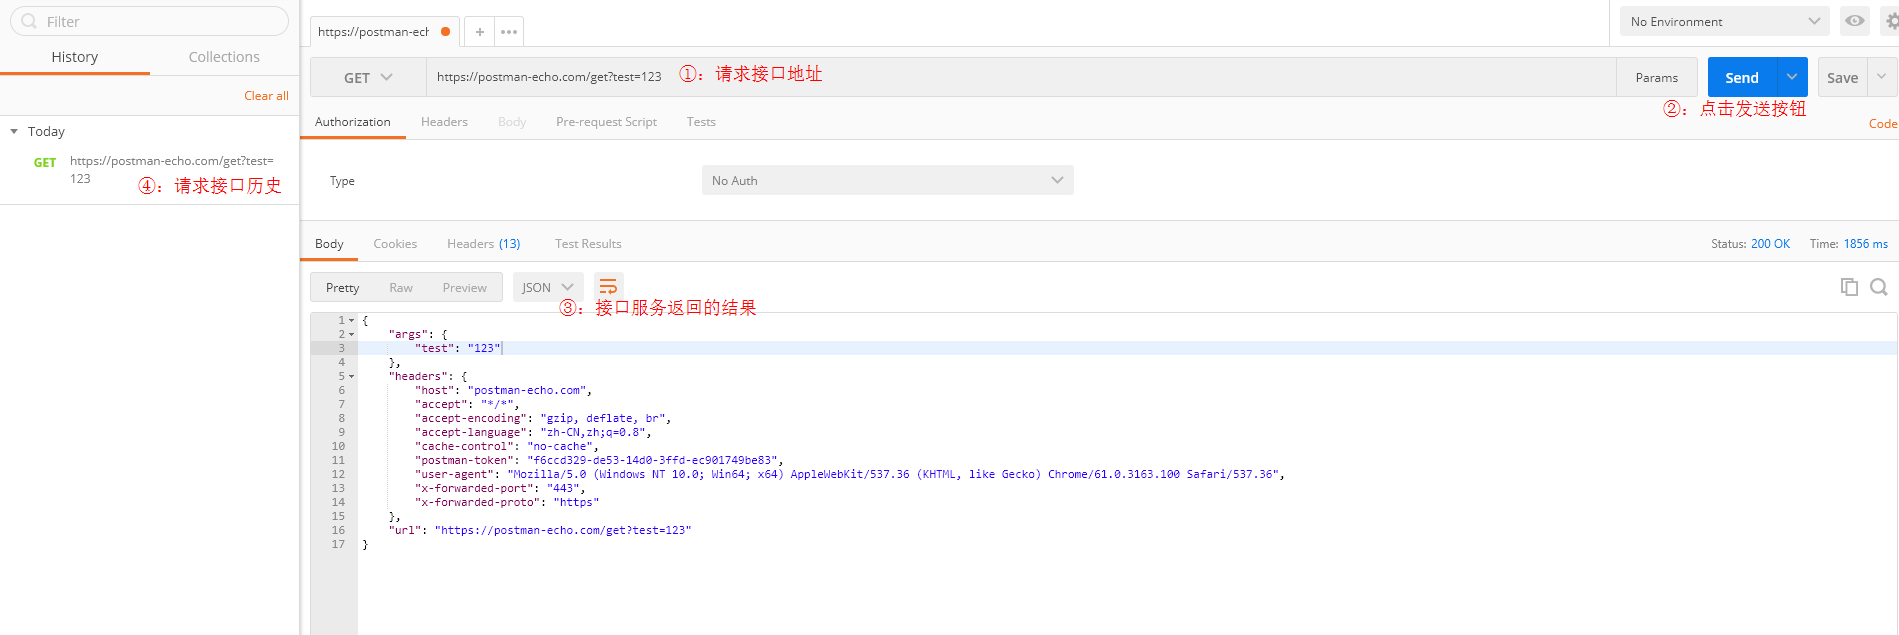The image size is (1899, 635).
Task: Switch to the Collections tab
Action: (x=224, y=57)
